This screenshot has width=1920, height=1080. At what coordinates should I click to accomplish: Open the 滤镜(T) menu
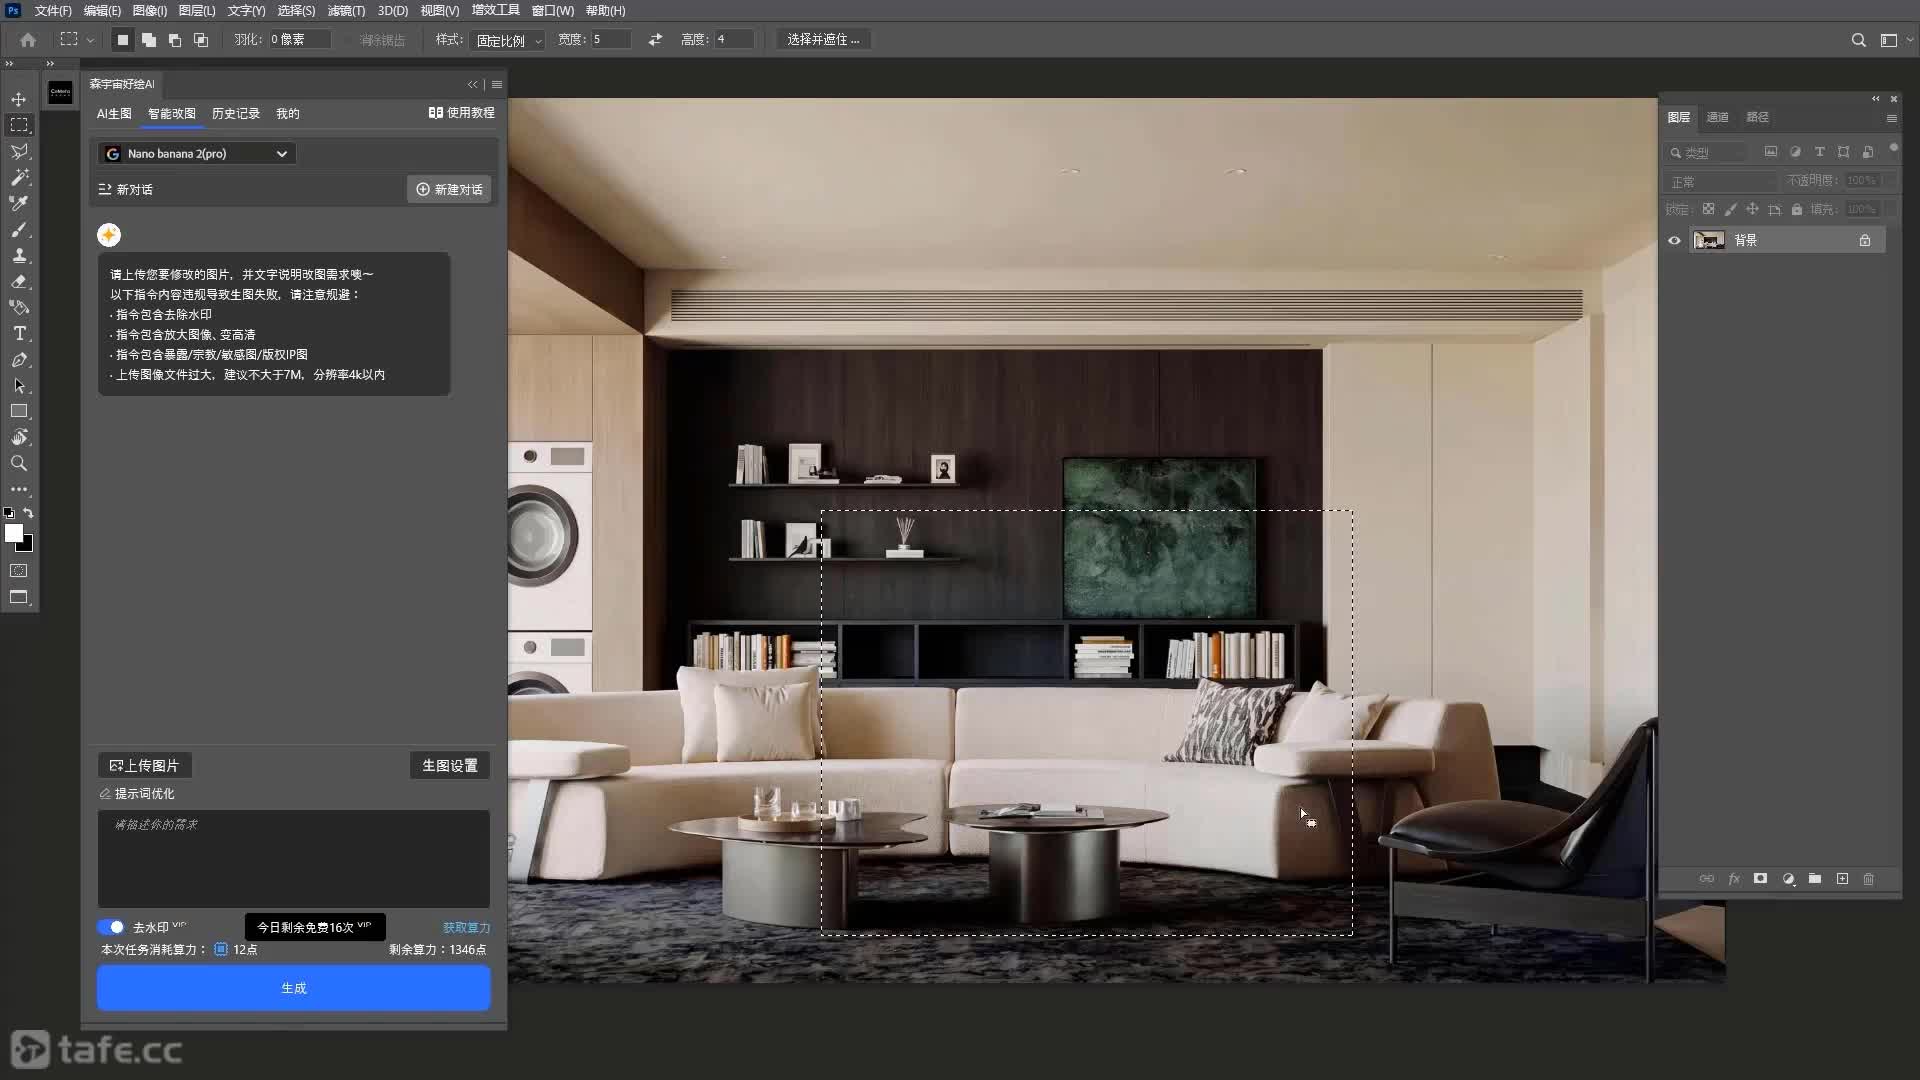pyautogui.click(x=346, y=11)
